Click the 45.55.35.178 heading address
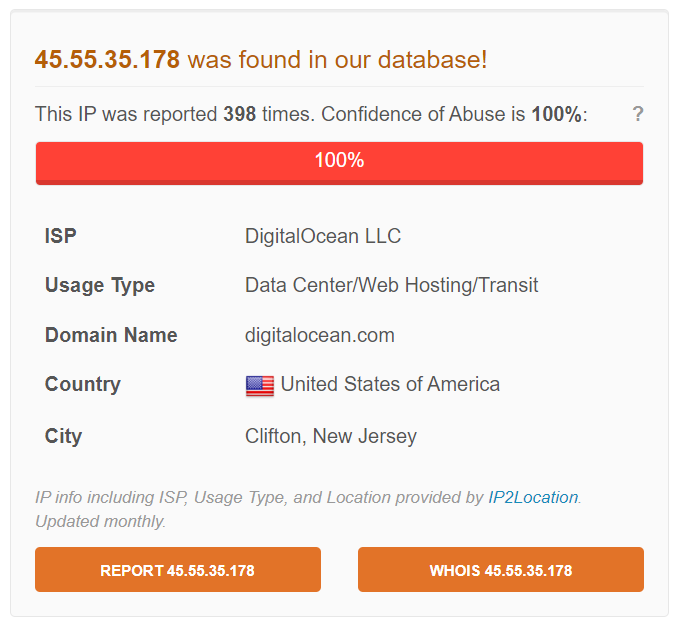 click(107, 59)
